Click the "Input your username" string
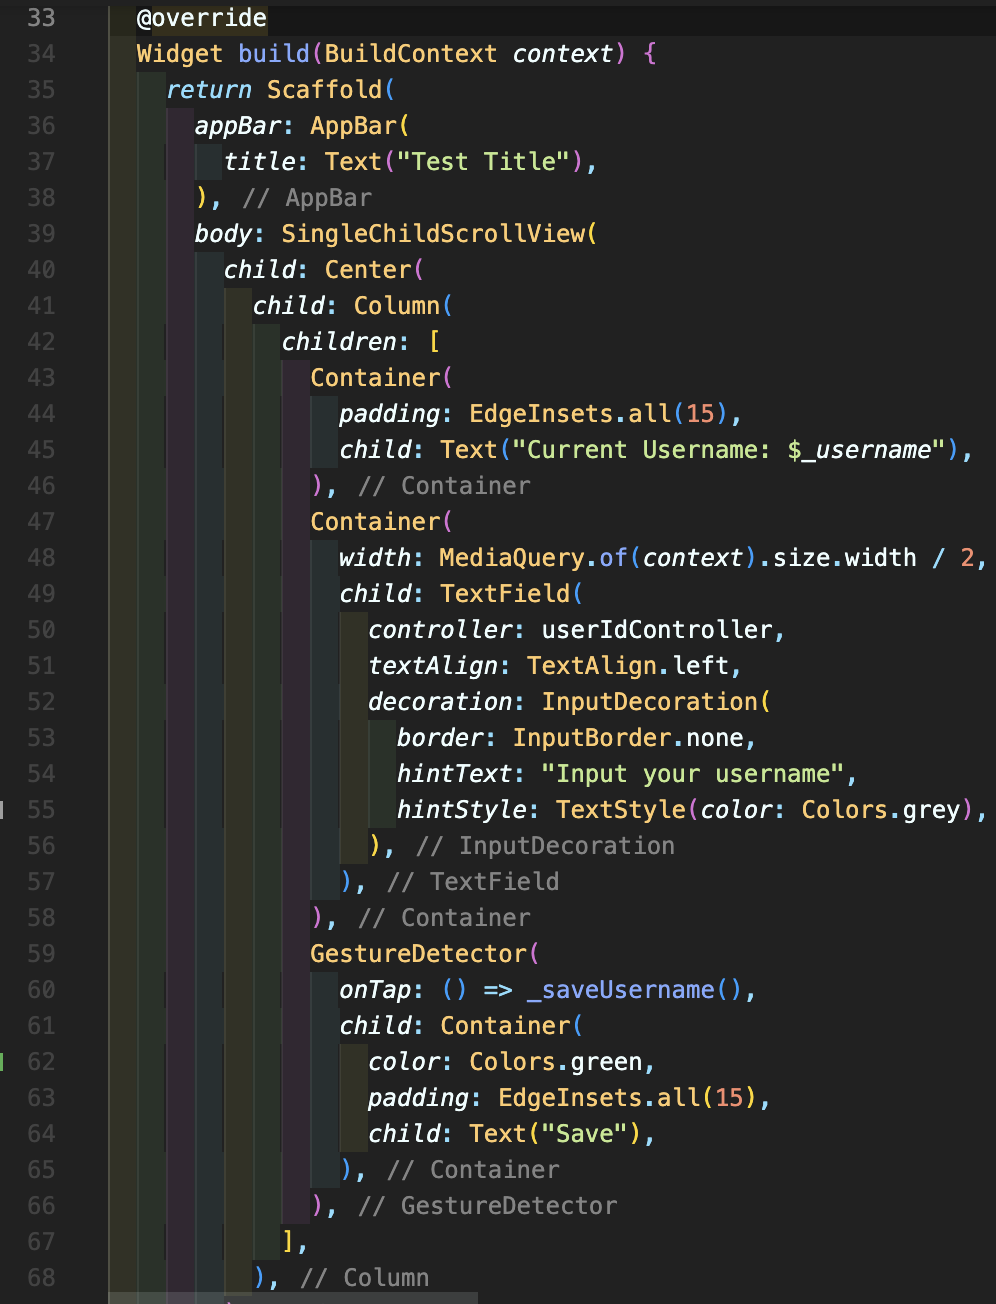The width and height of the screenshot is (996, 1304). coord(693,774)
